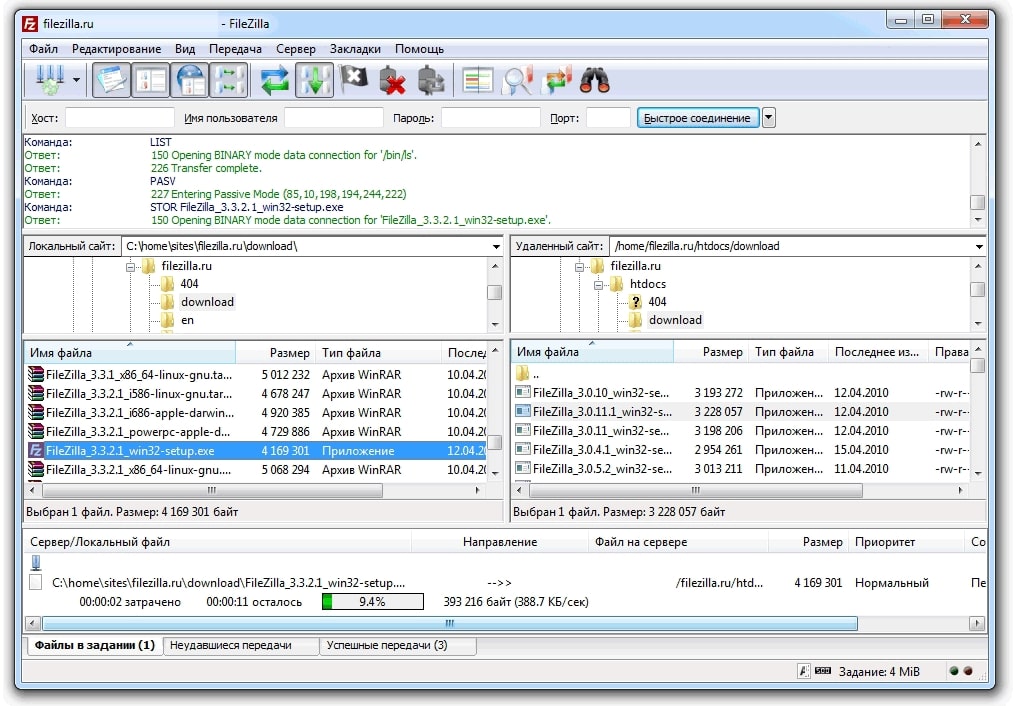
Task: Toggle transfer queue processing icon
Action: 315,80
